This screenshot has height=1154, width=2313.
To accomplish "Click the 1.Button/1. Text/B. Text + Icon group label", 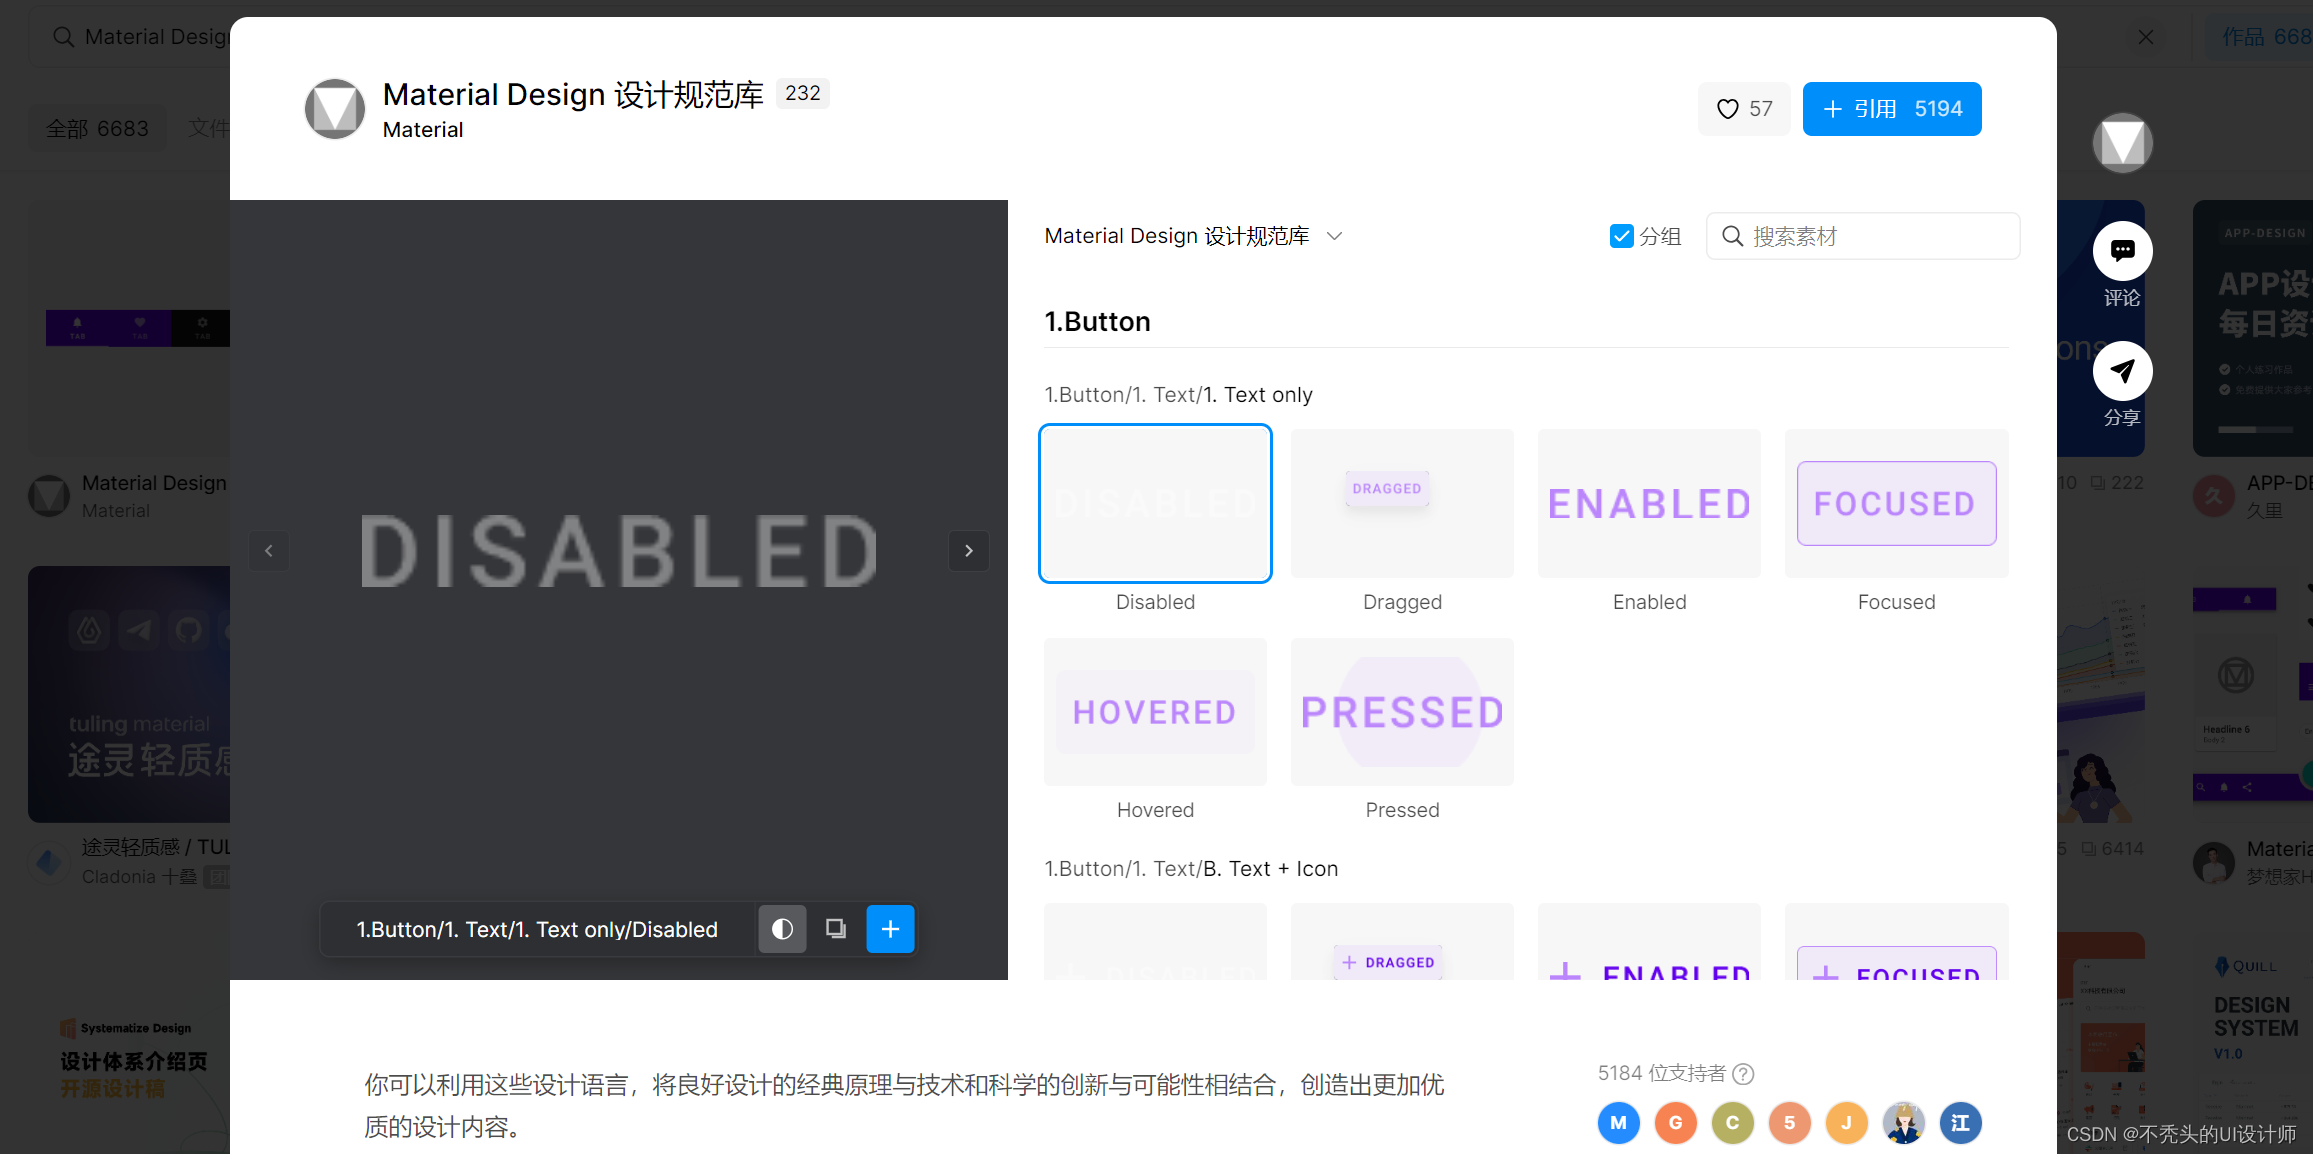I will point(1191,869).
